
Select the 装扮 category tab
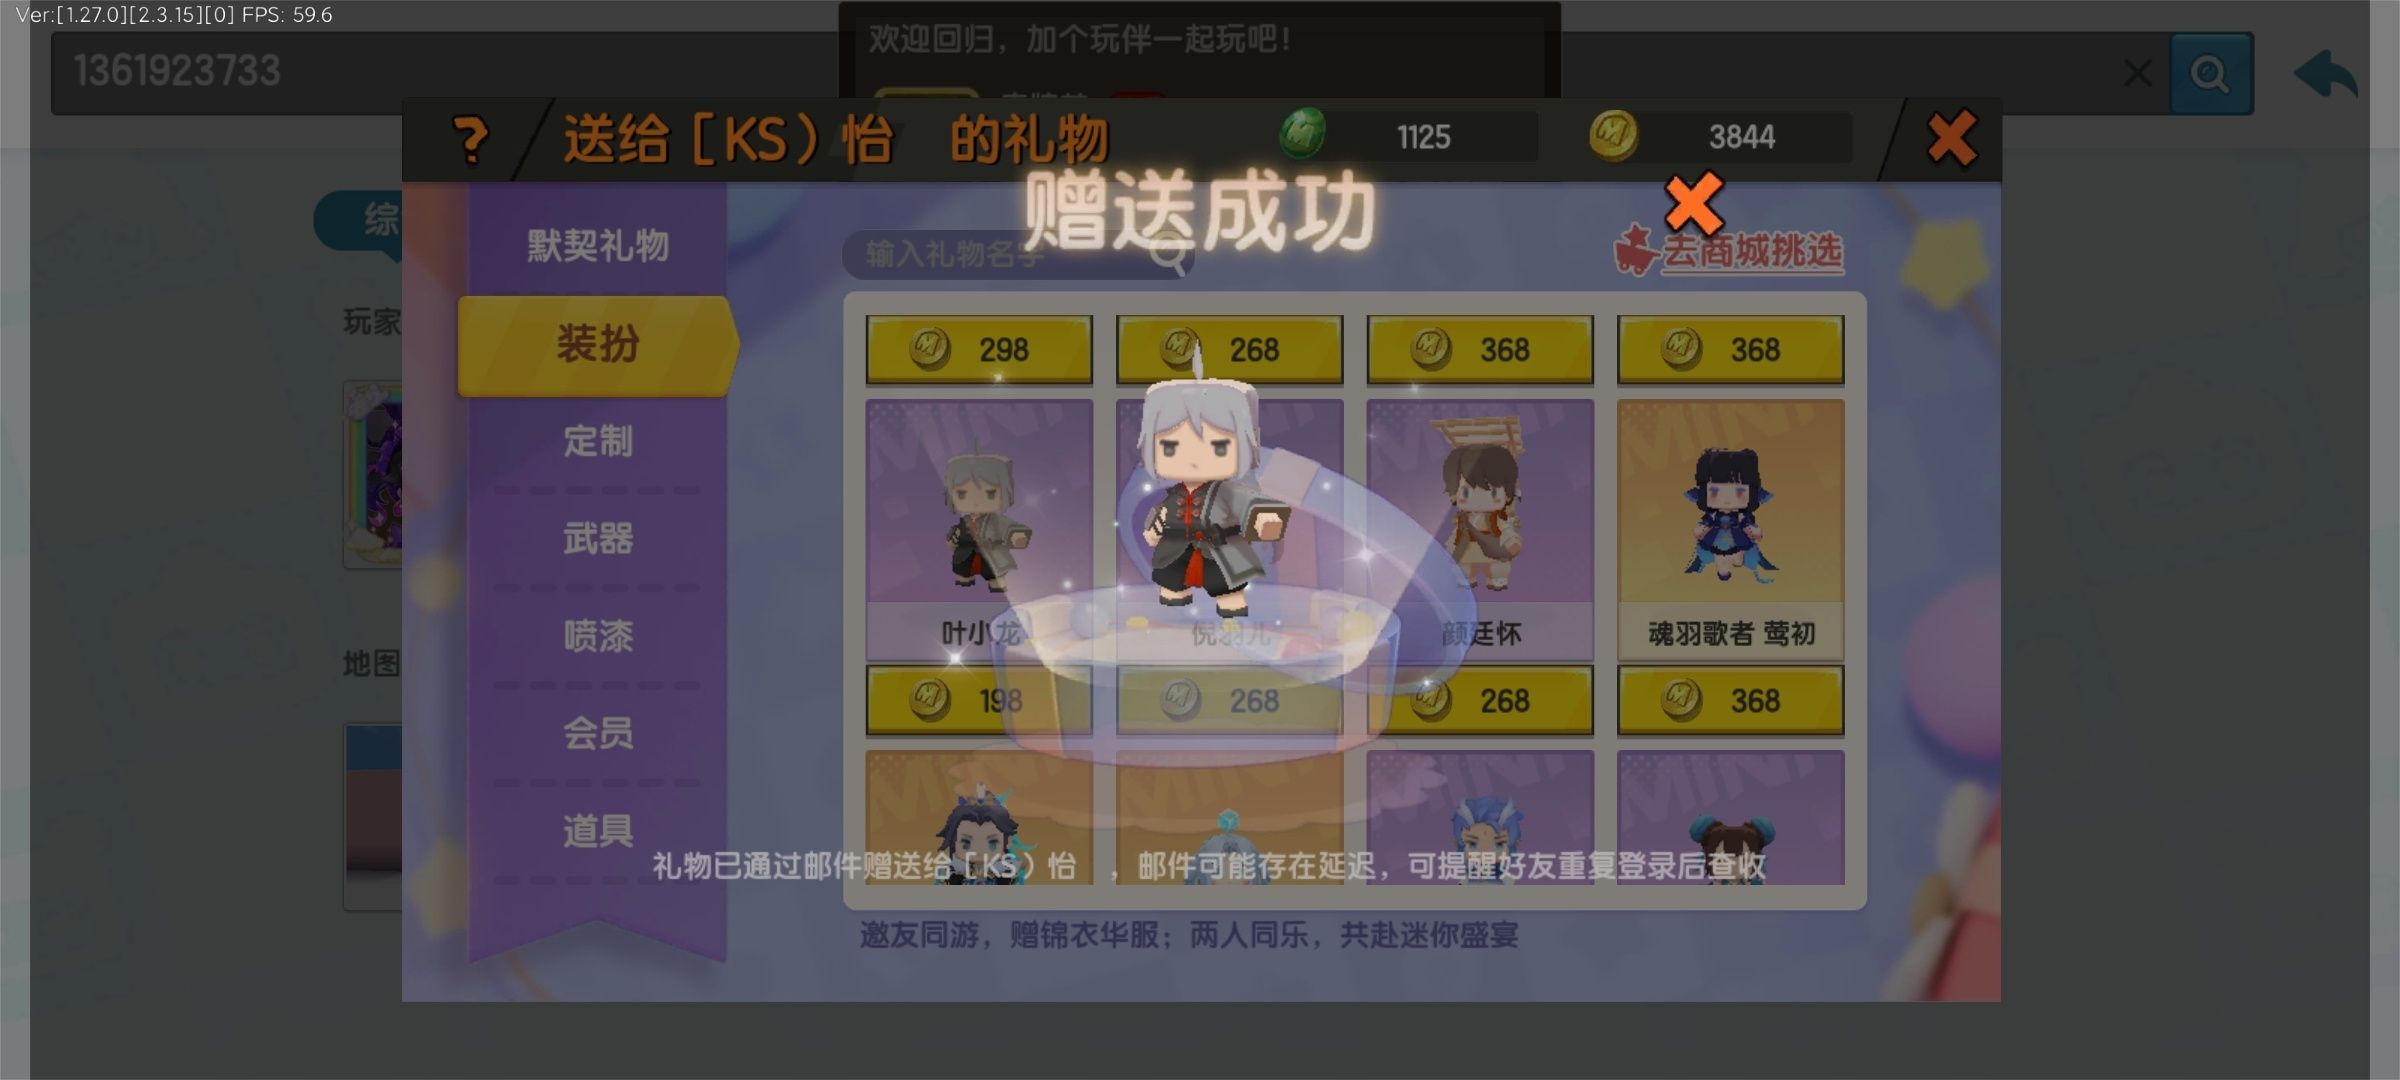tap(597, 345)
